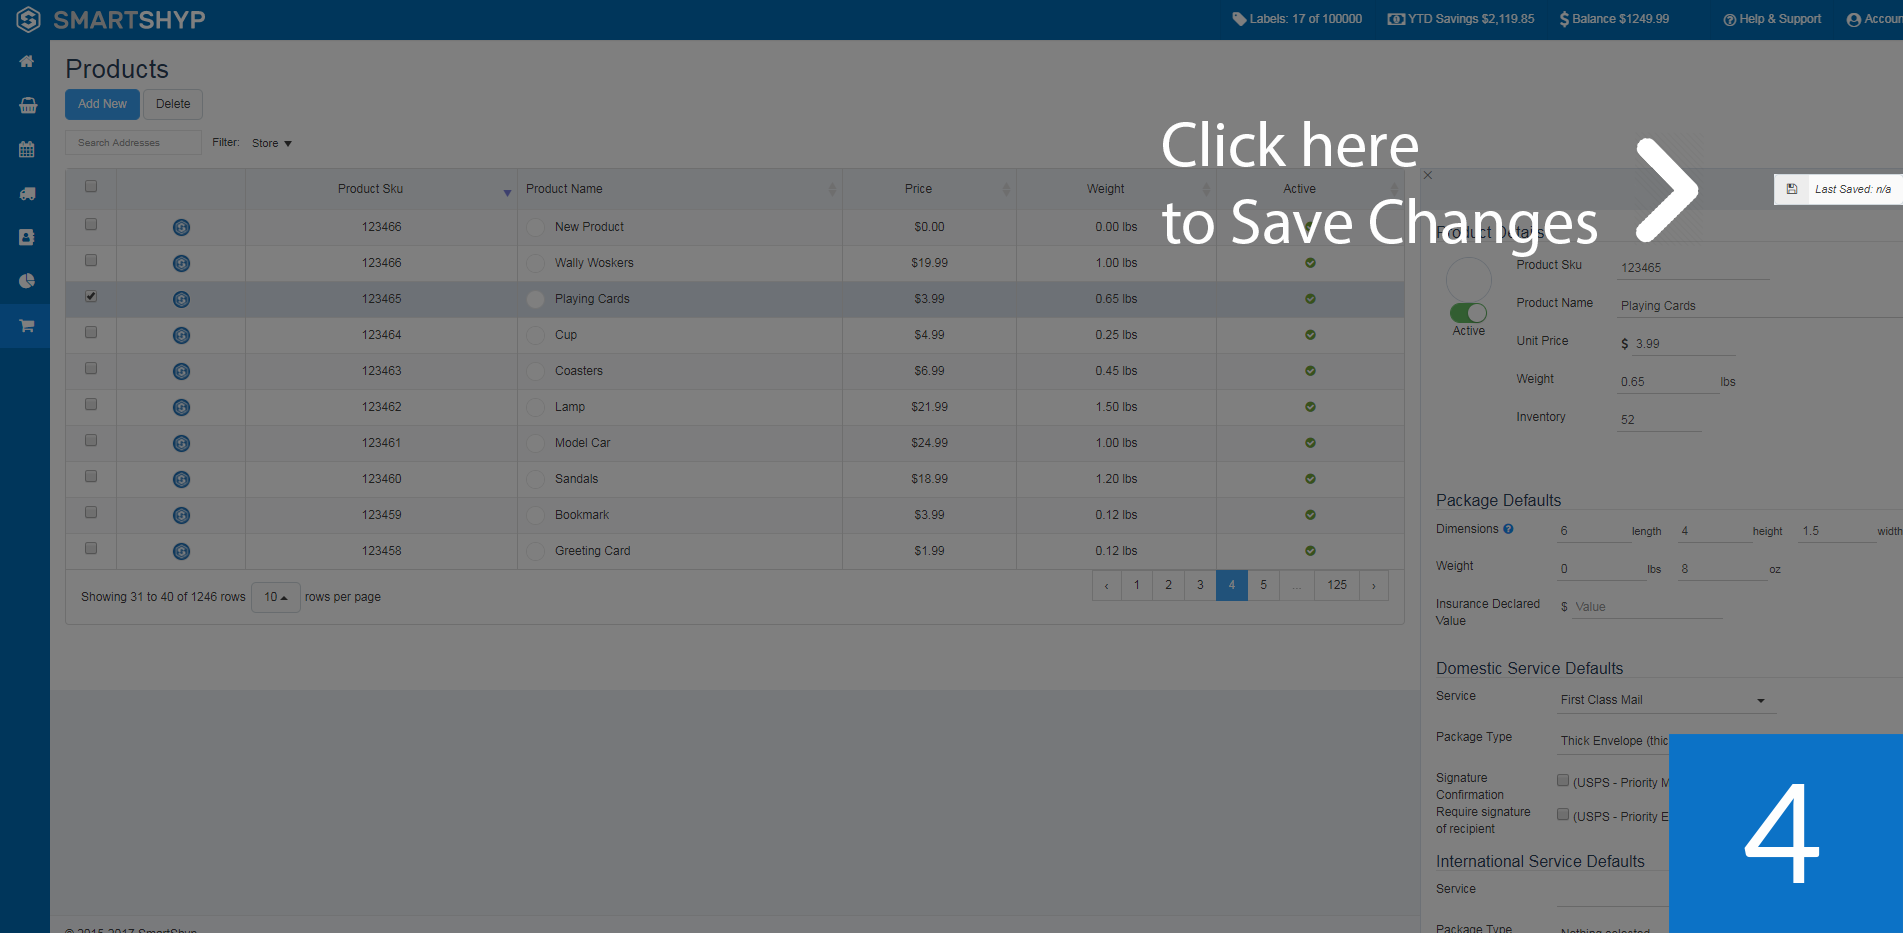Viewport: 1903px width, 933px height.
Task: Check the Coasters row checkbox
Action: pyautogui.click(x=91, y=368)
